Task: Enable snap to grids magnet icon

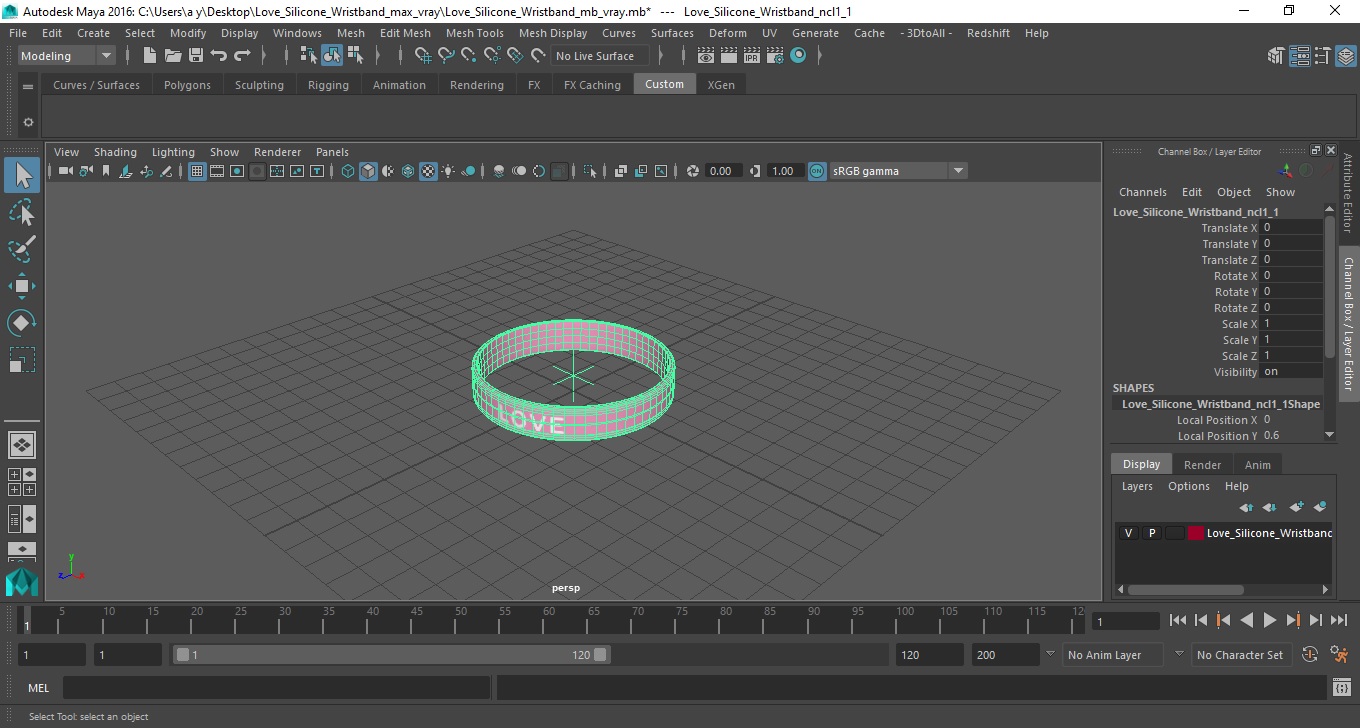Action: pos(422,56)
